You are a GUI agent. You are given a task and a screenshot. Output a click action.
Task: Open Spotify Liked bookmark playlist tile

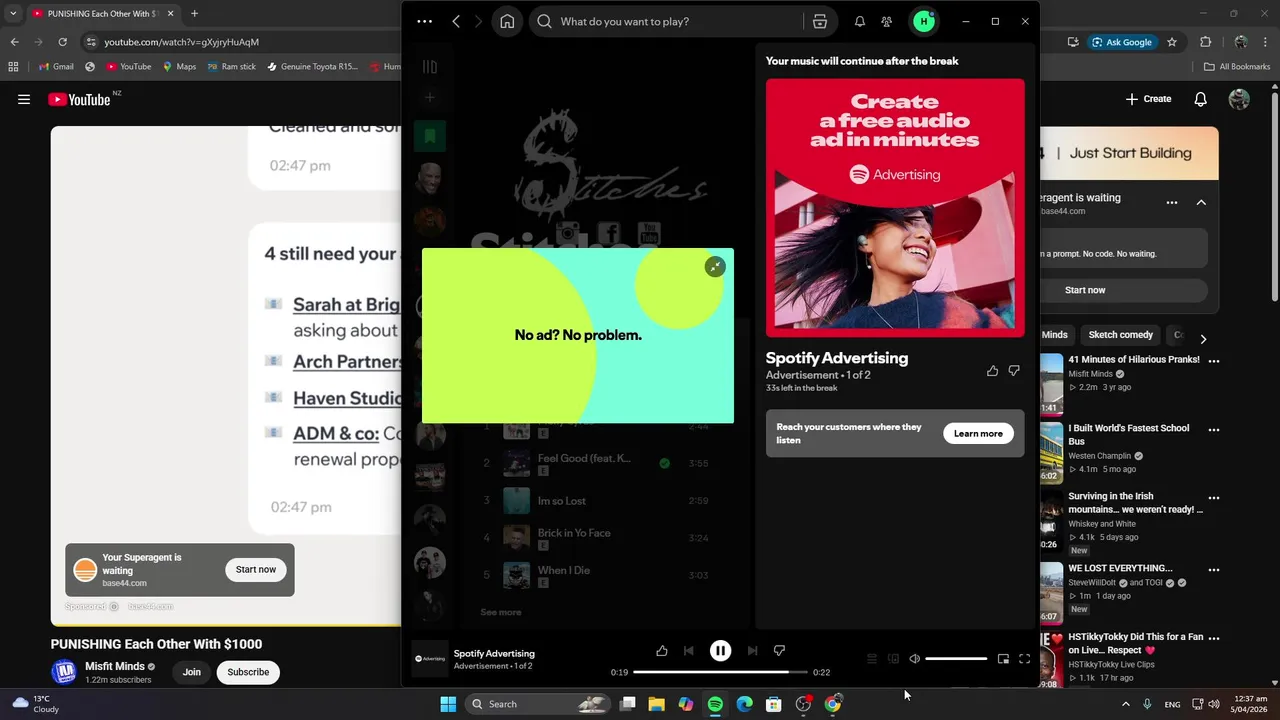[430, 136]
